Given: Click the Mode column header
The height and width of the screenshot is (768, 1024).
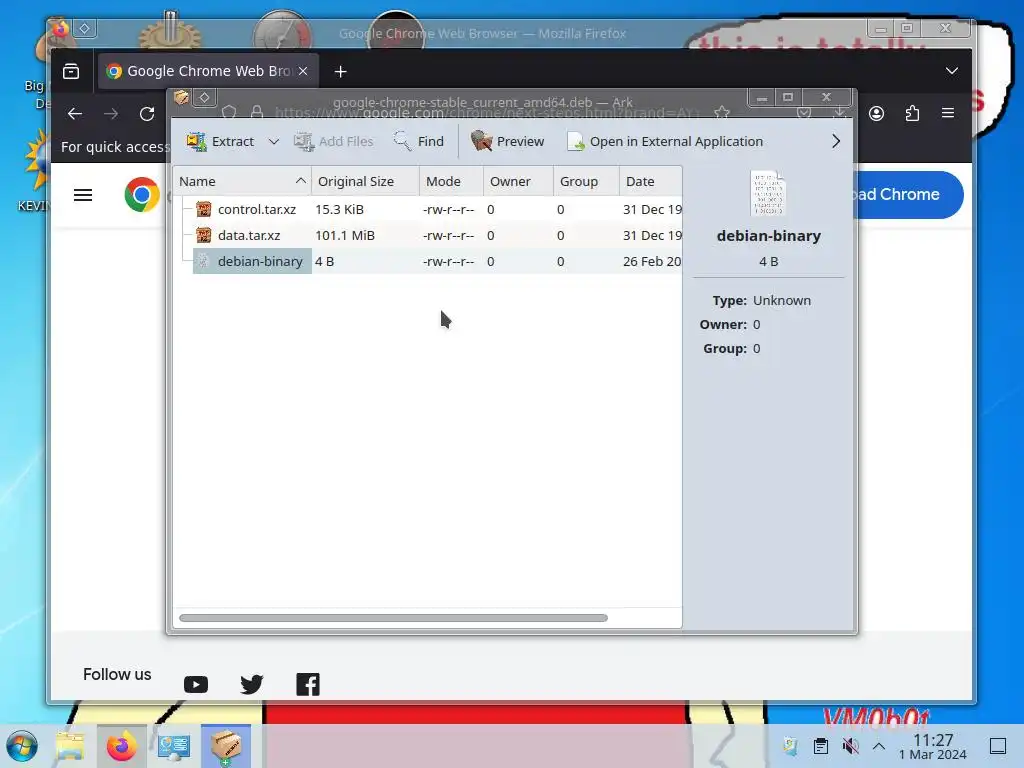Looking at the screenshot, I should point(451,182).
